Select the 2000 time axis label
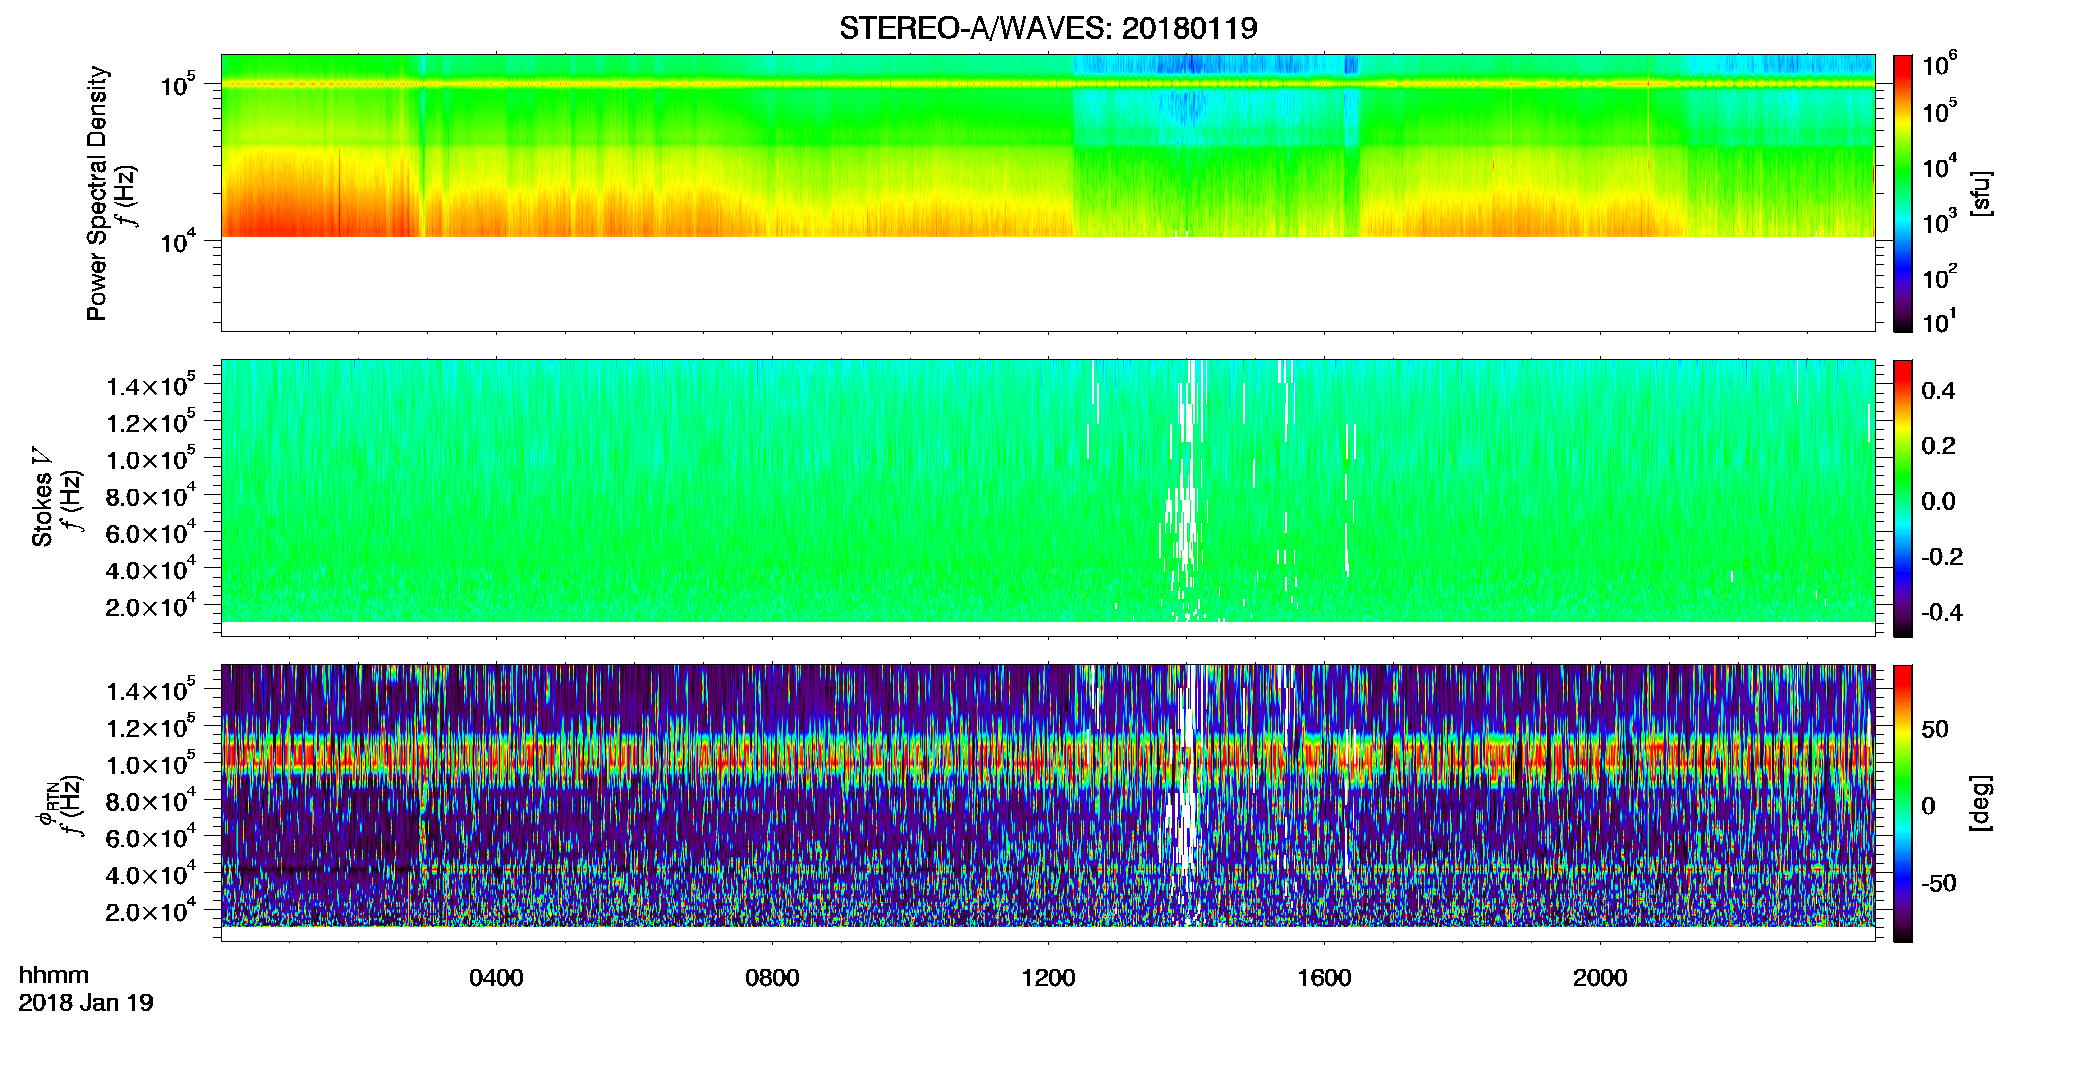2096x1080 pixels. 1600,978
